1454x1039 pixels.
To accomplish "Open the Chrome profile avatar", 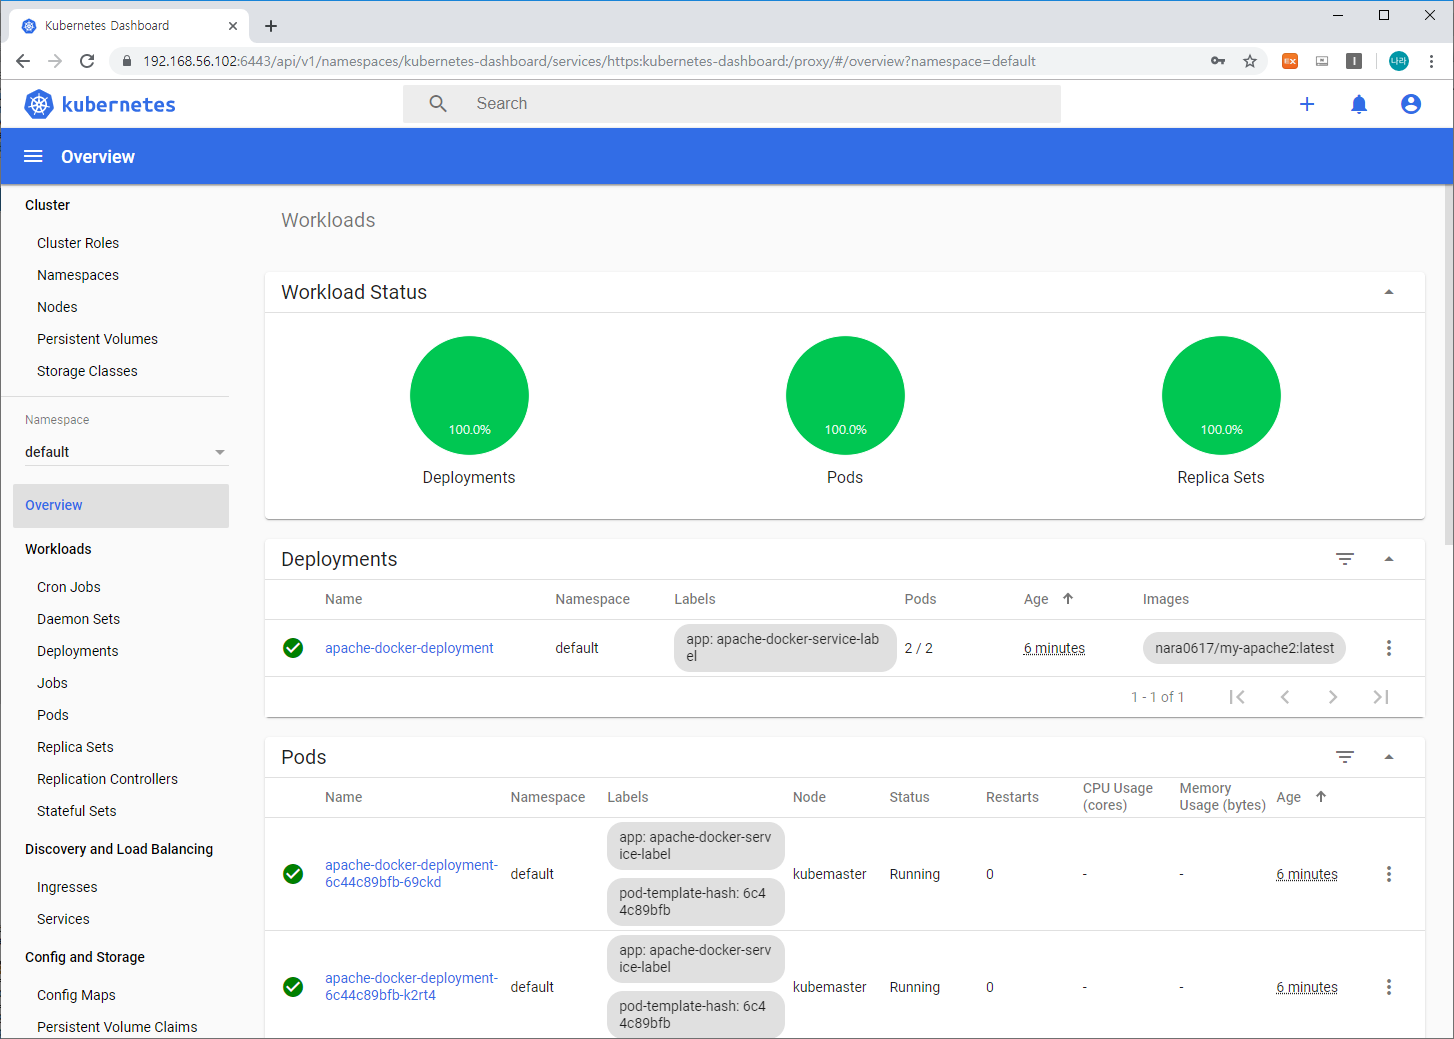I will (1398, 61).
